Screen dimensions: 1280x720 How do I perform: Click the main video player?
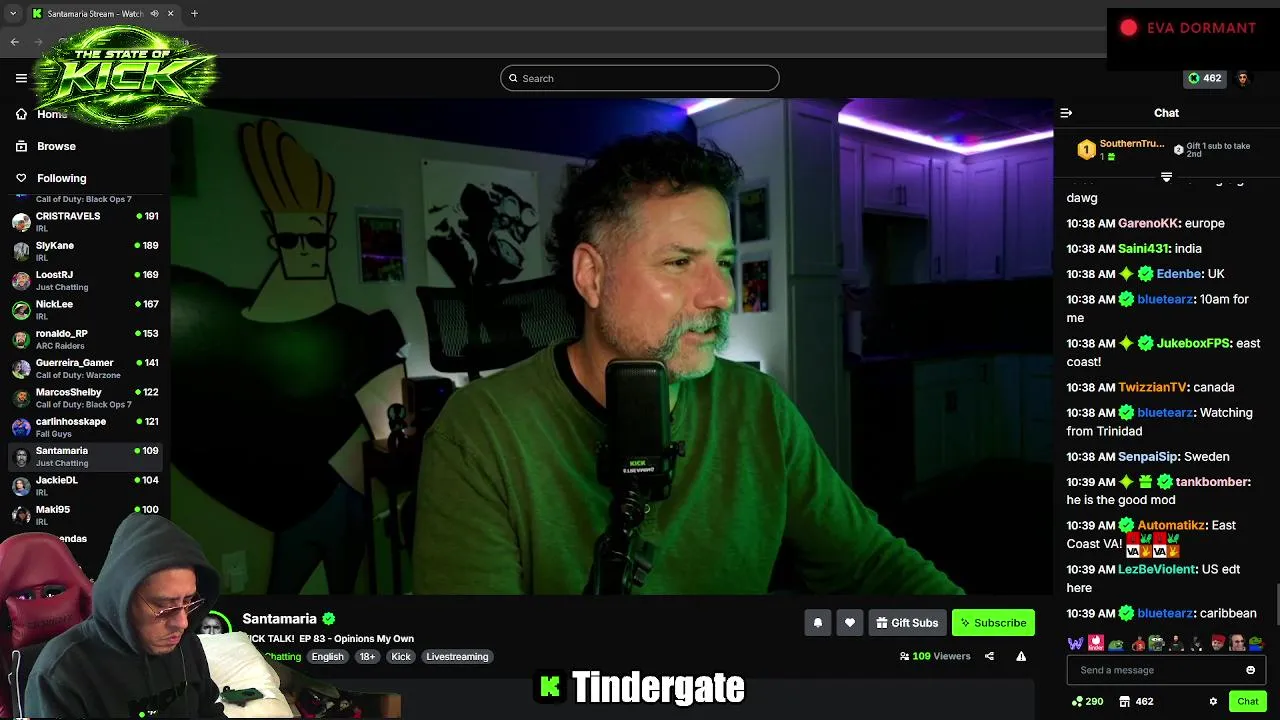(x=611, y=346)
